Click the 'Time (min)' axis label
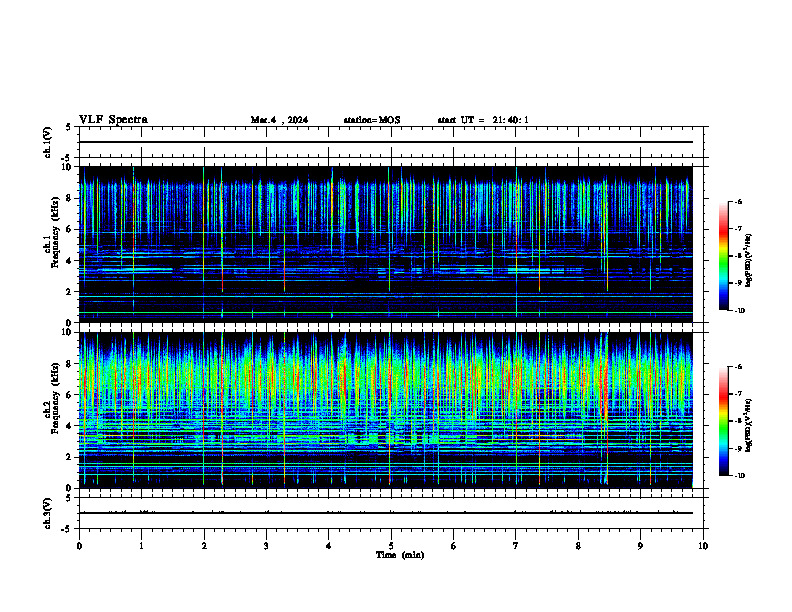 (400, 555)
